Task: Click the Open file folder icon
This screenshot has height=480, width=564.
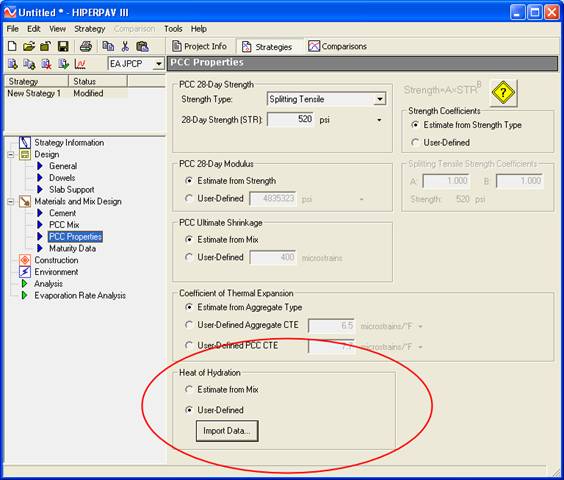Action: pos(29,46)
